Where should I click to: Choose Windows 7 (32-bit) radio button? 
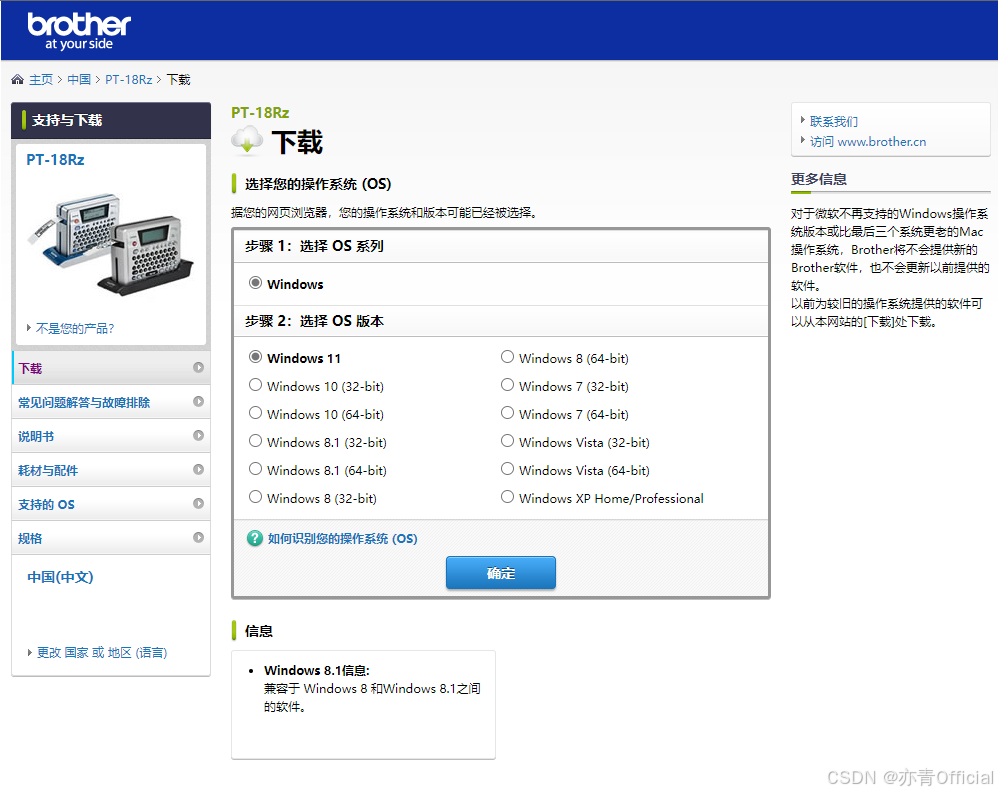(507, 385)
